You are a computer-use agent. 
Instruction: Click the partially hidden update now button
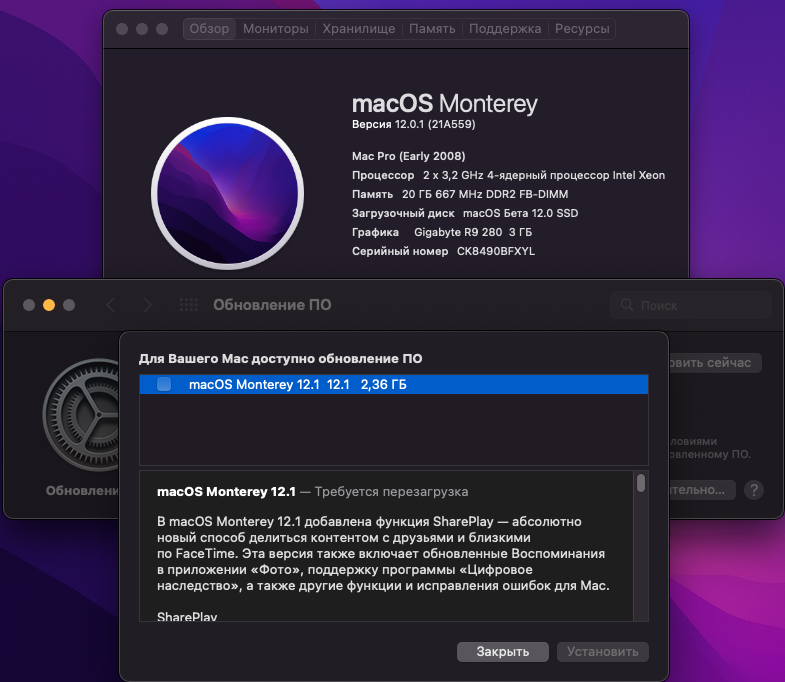715,363
